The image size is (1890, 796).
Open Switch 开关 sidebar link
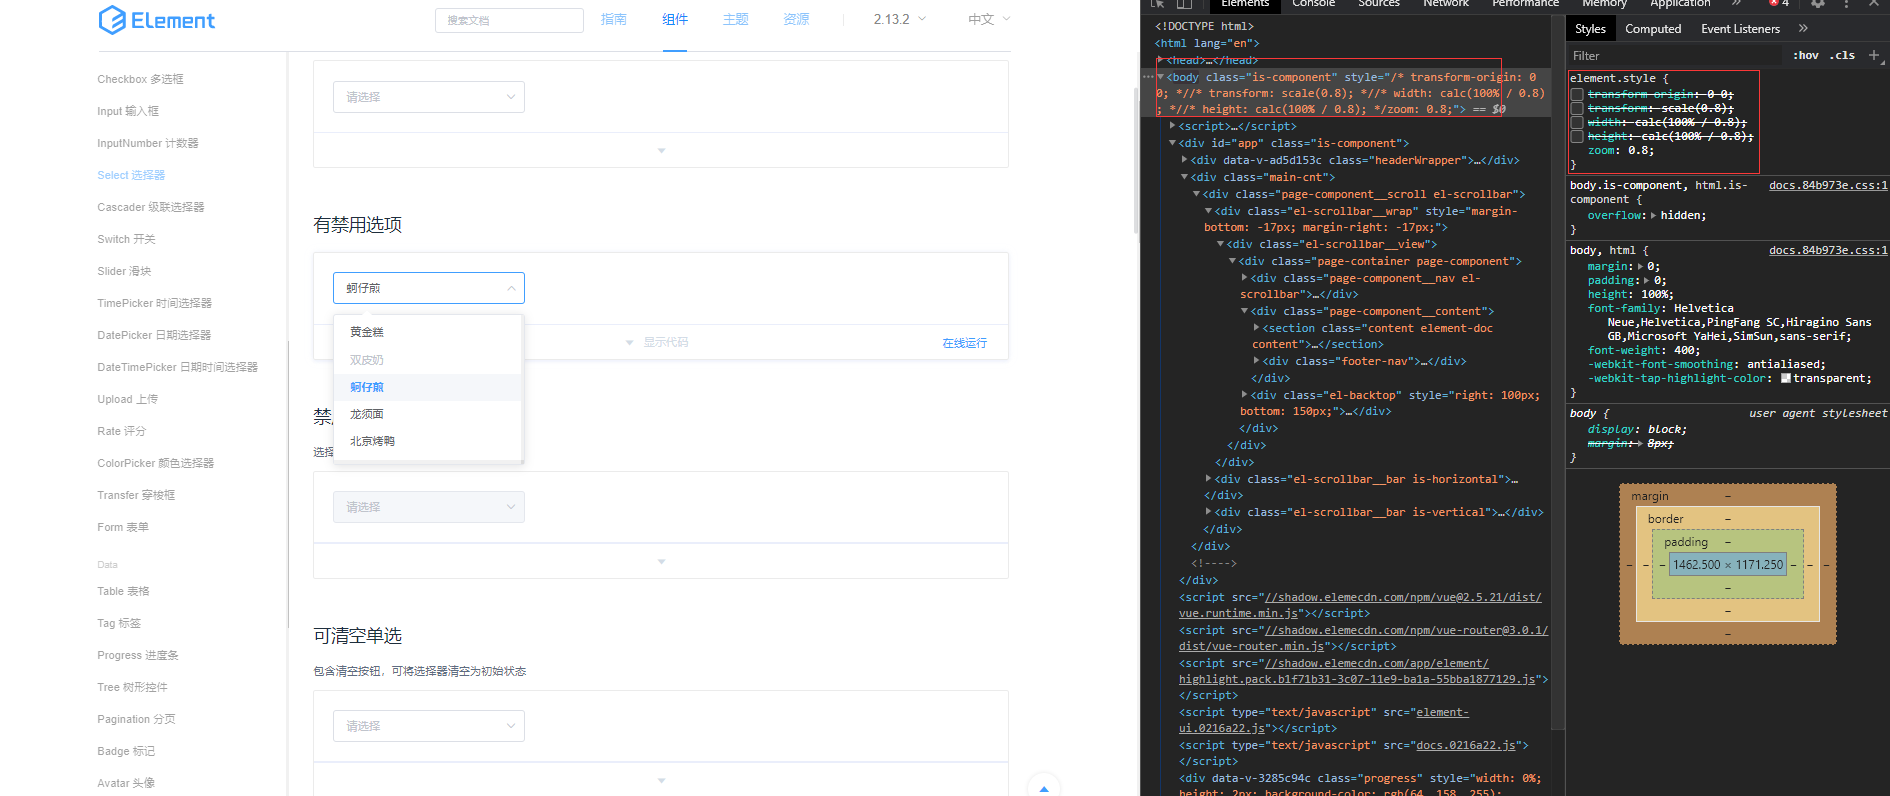coord(126,239)
